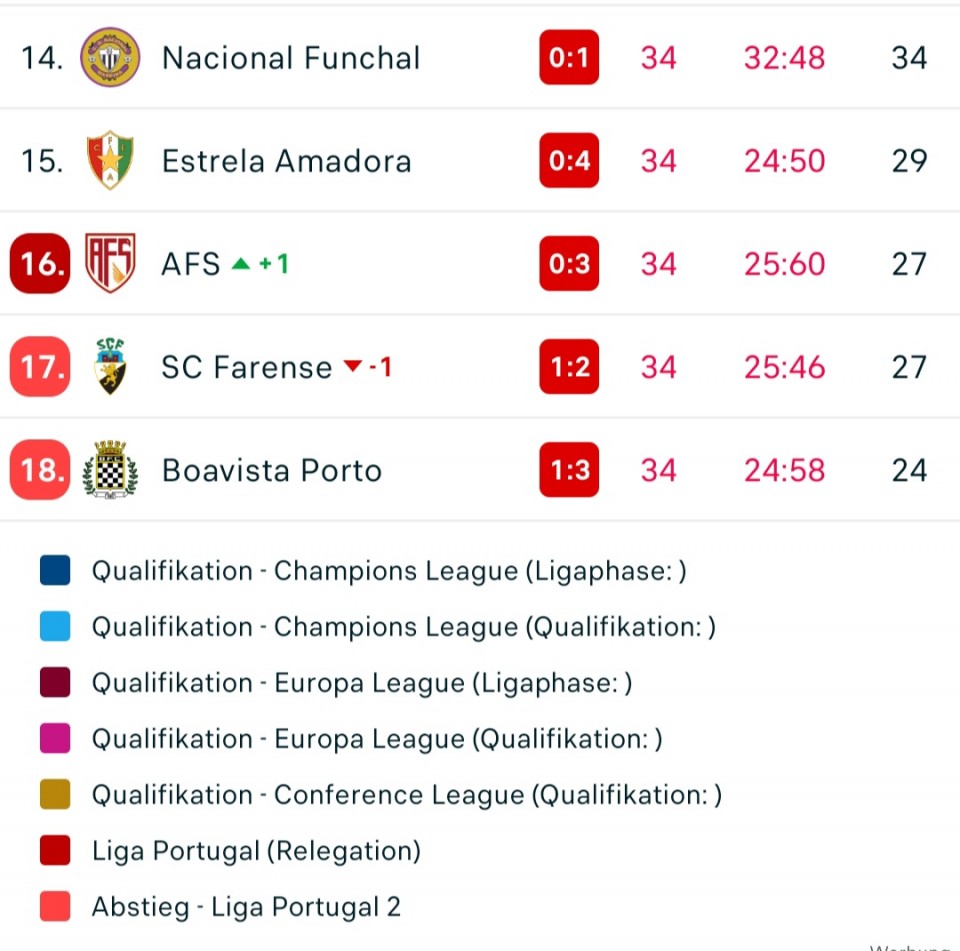Click the dark blue Champions League Ligaphase swatch
The width and height of the screenshot is (960, 951).
(x=55, y=570)
